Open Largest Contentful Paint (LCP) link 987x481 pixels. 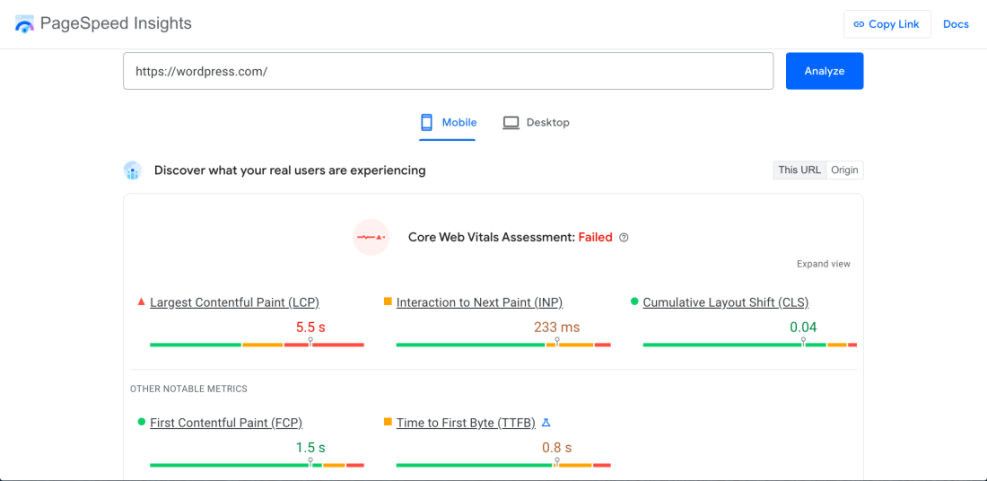[235, 302]
